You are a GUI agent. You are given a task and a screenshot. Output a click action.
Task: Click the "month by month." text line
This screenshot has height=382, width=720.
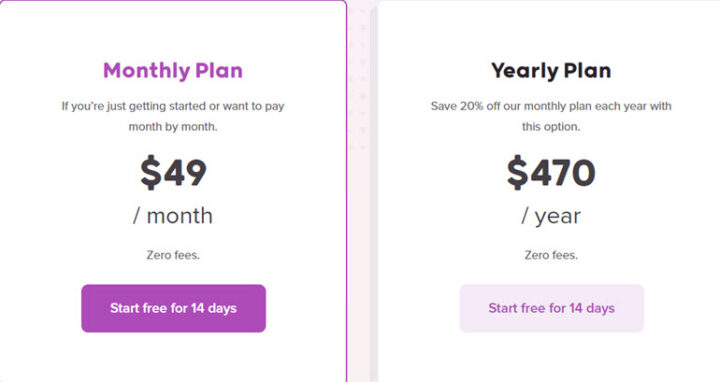point(173,127)
